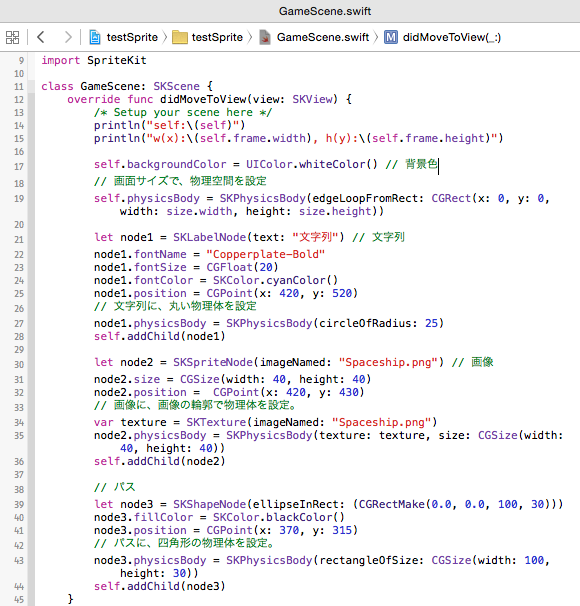Click "self.frame.height" on line 15

point(428,138)
